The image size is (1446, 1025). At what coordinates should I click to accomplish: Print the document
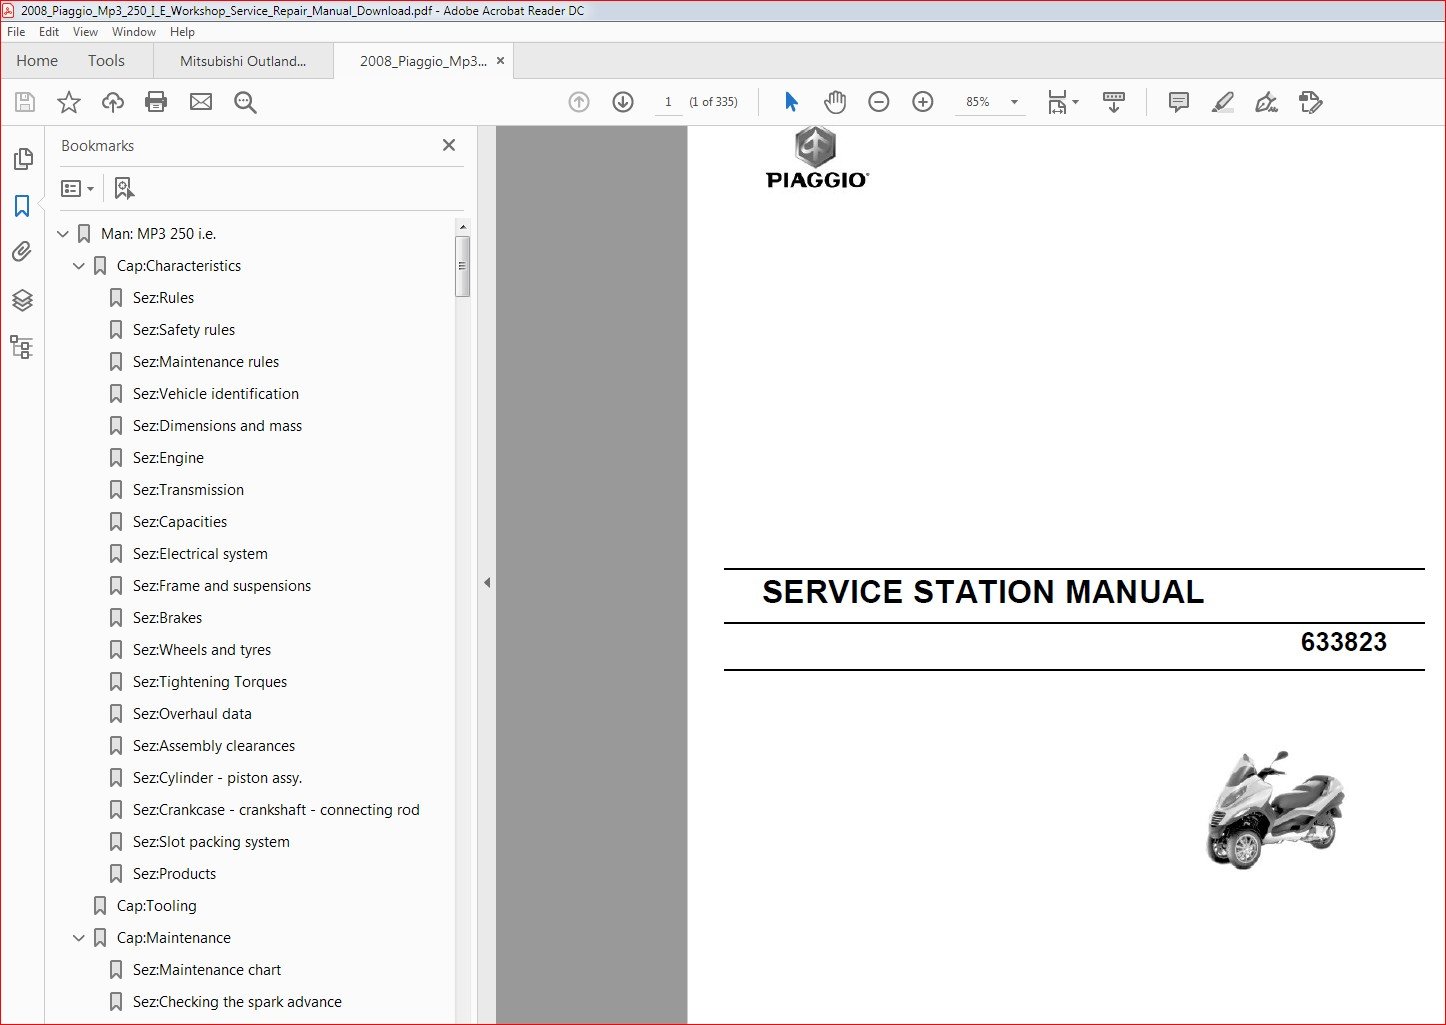click(x=156, y=102)
